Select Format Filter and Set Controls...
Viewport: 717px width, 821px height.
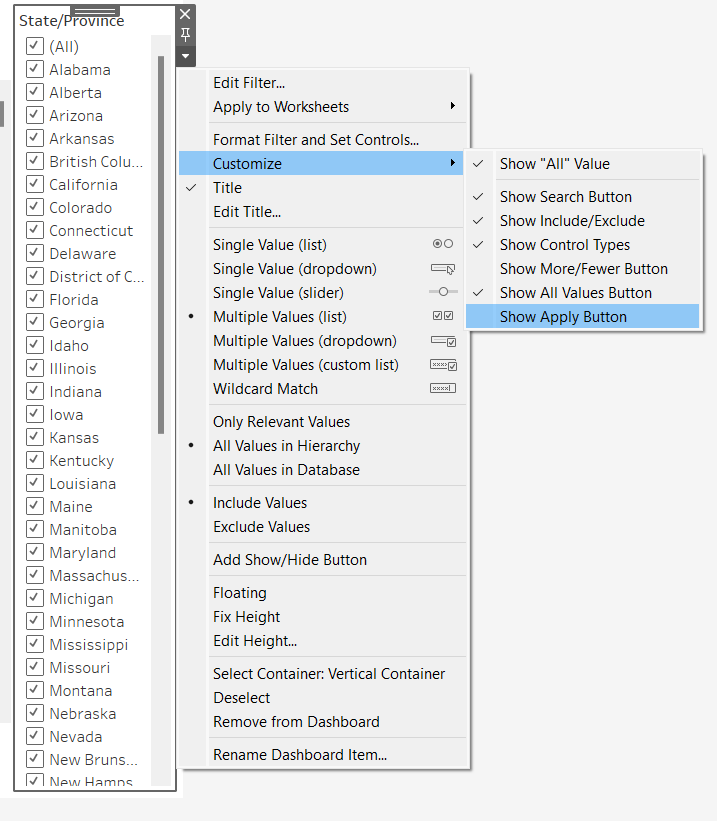[315, 140]
